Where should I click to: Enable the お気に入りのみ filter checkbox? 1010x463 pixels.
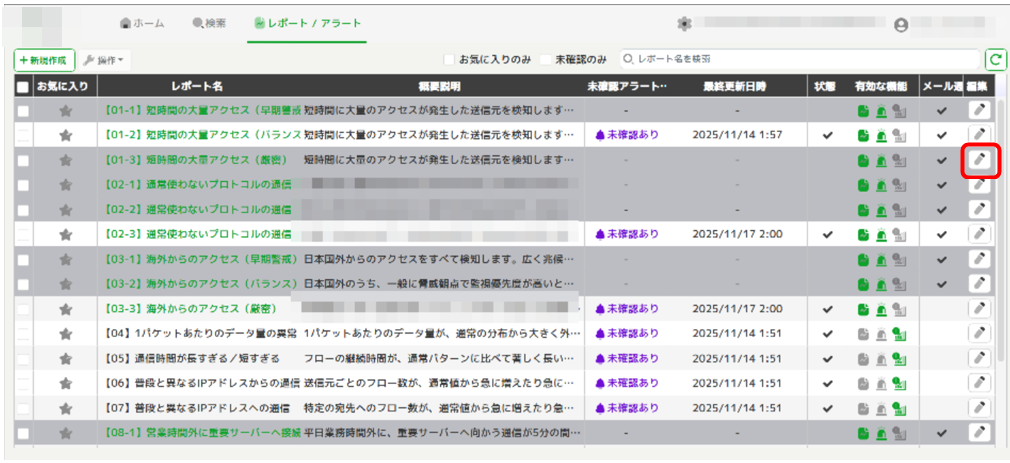pyautogui.click(x=450, y=60)
